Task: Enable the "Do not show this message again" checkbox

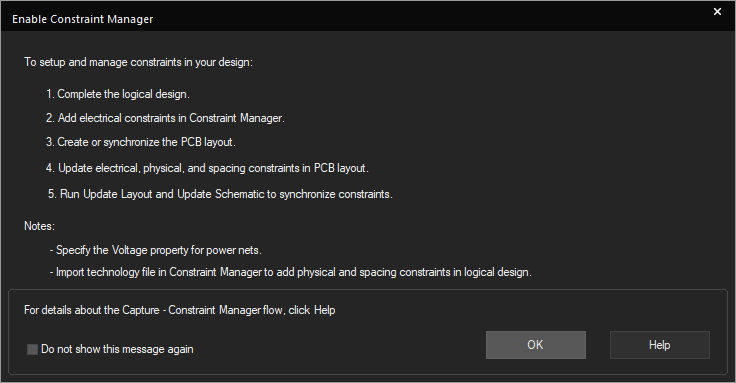Action: 32,349
